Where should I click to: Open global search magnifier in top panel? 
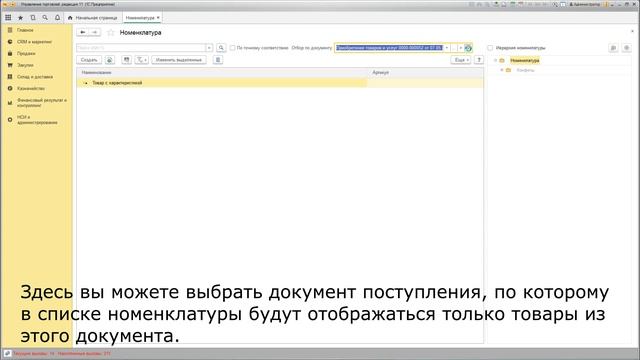[x=45, y=18]
